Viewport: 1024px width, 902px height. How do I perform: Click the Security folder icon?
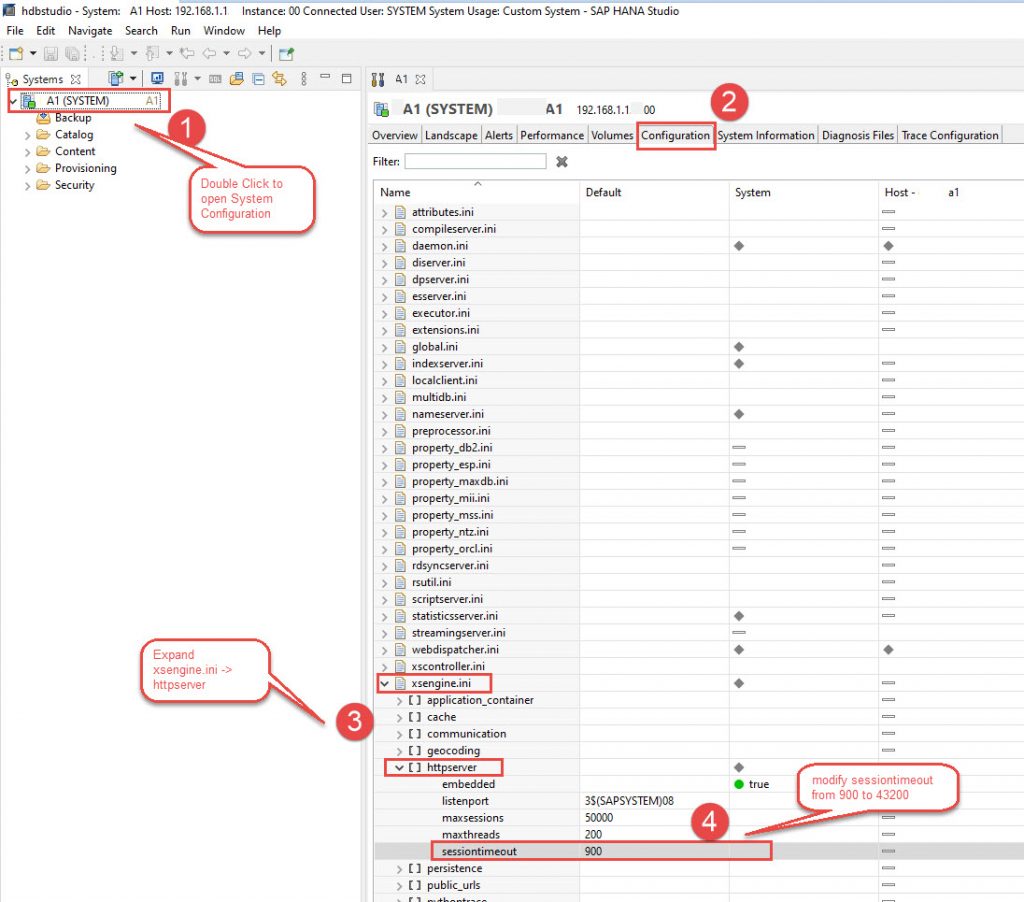43,185
